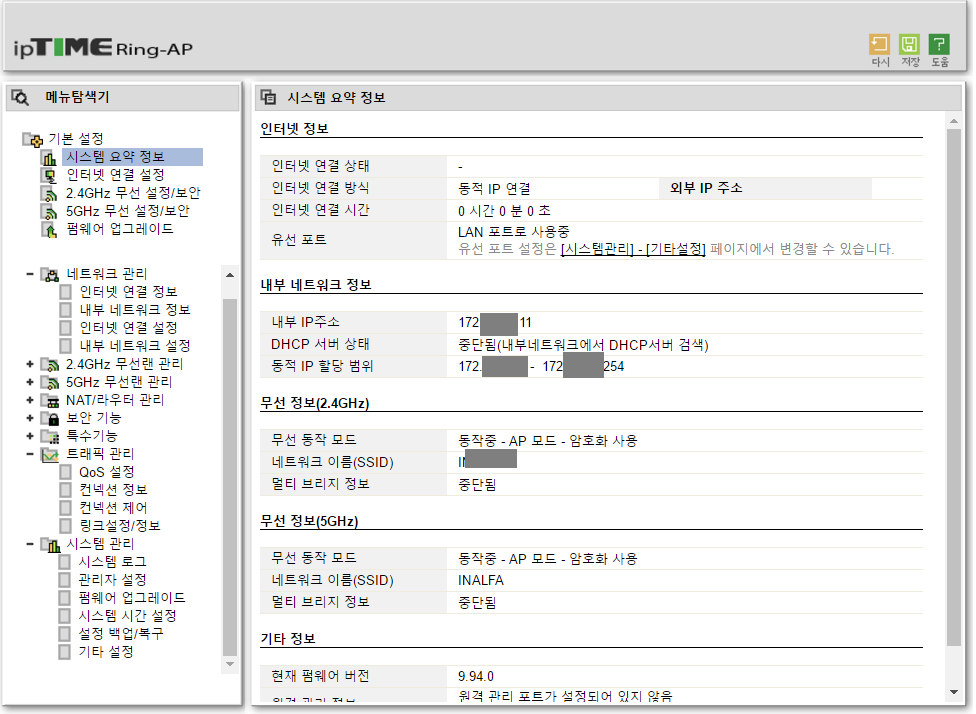976x714 pixels.
Task: Select the QoS 설정 page item
Action: point(106,472)
